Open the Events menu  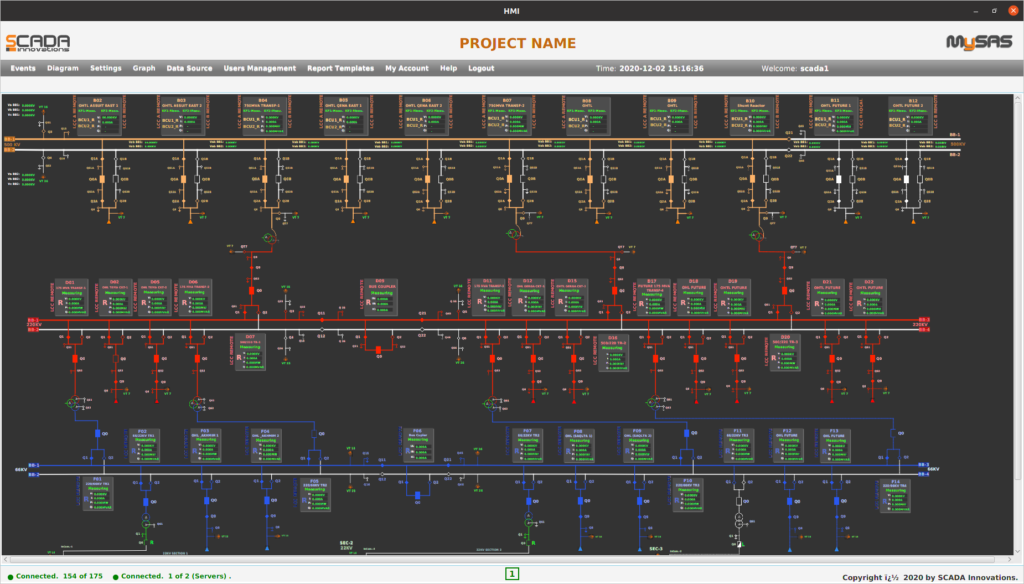coord(22,68)
